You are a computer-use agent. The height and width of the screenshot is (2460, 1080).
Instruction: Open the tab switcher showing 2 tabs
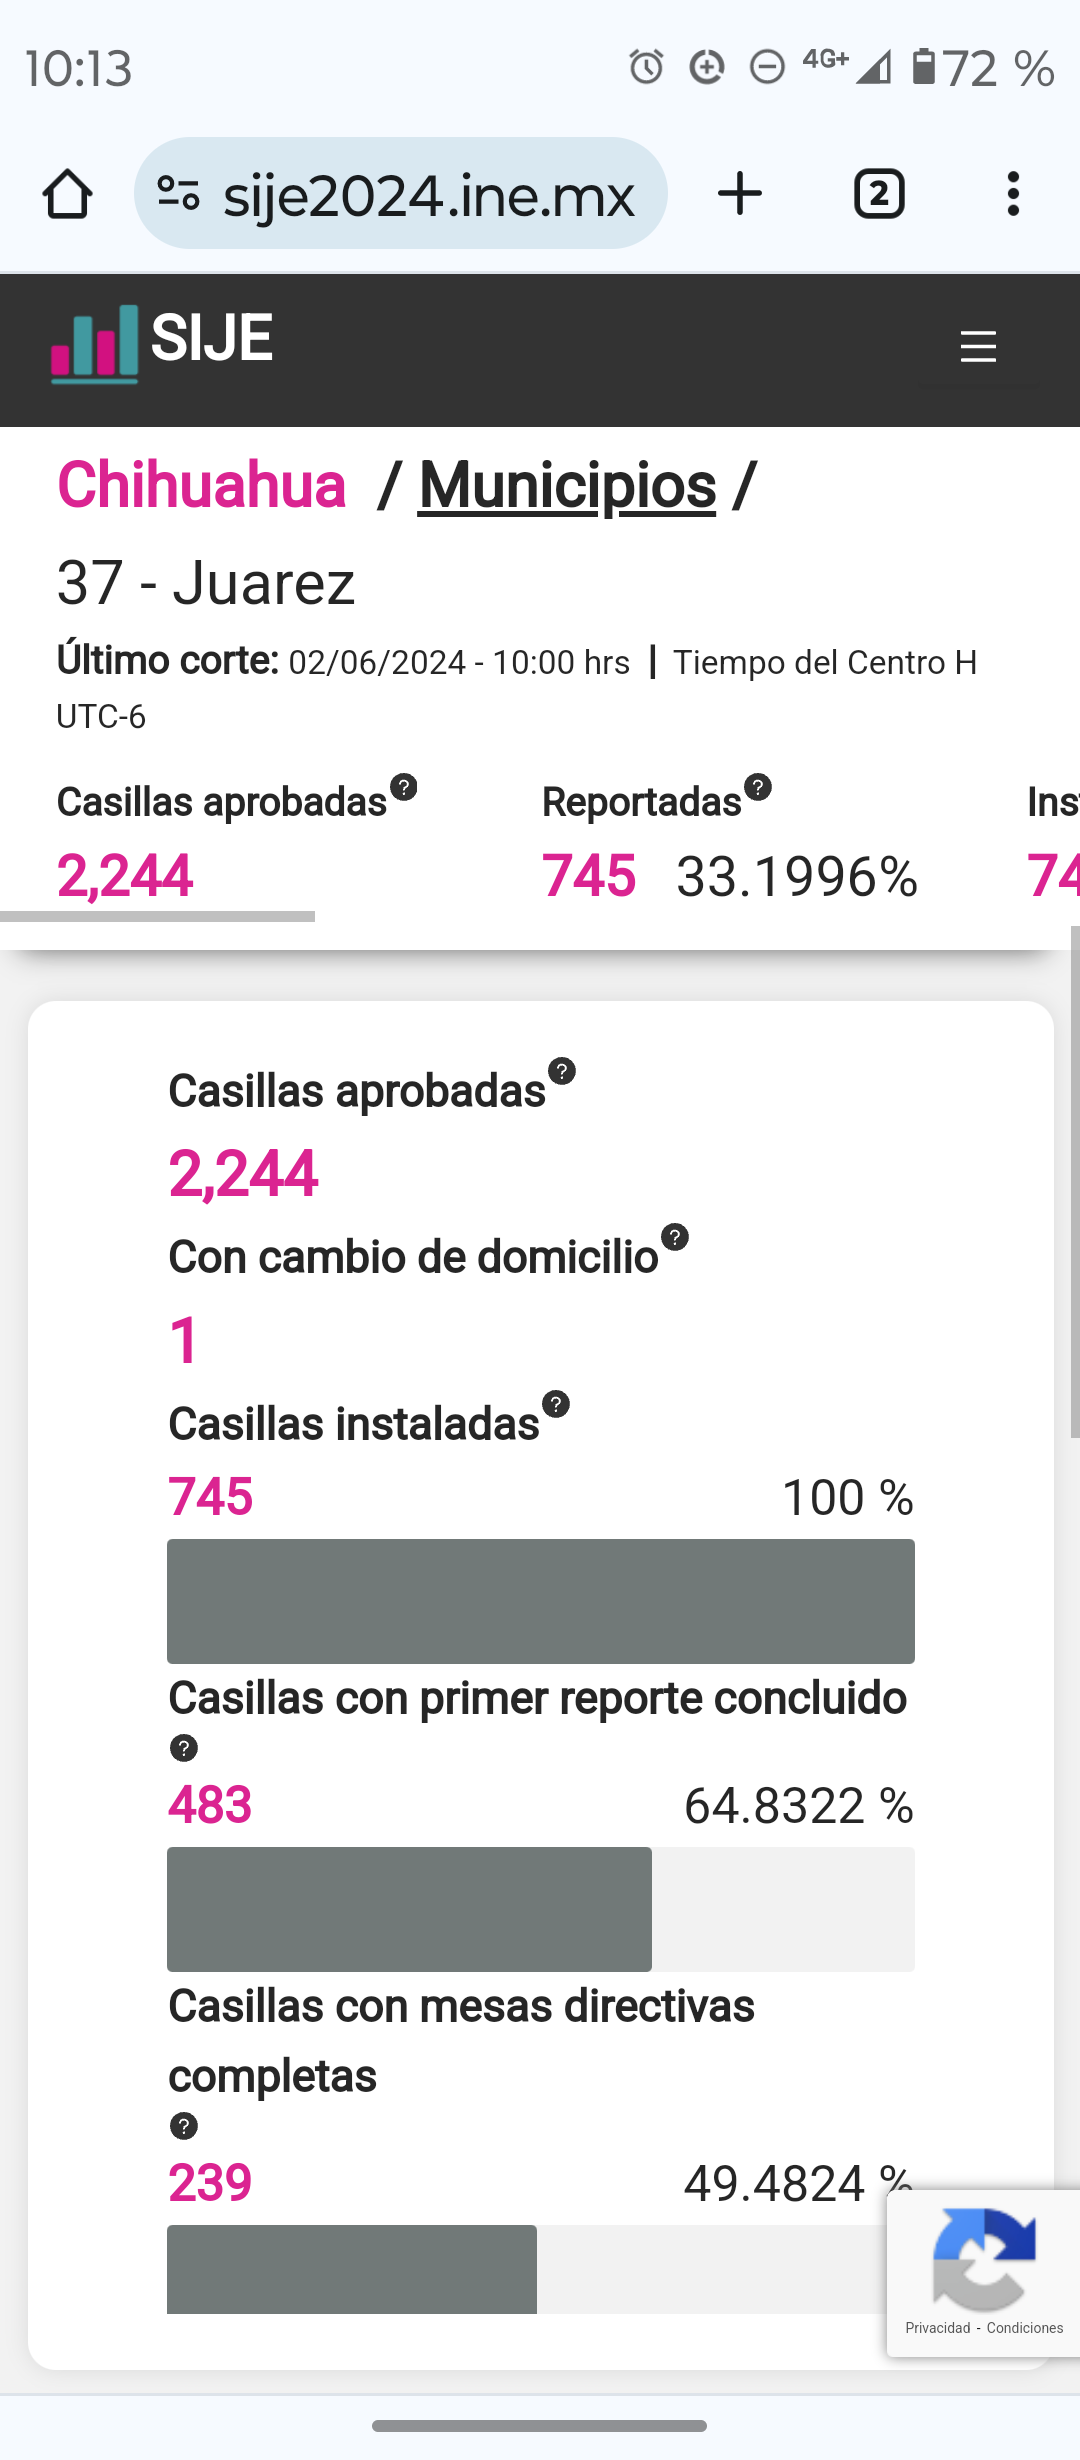879,193
